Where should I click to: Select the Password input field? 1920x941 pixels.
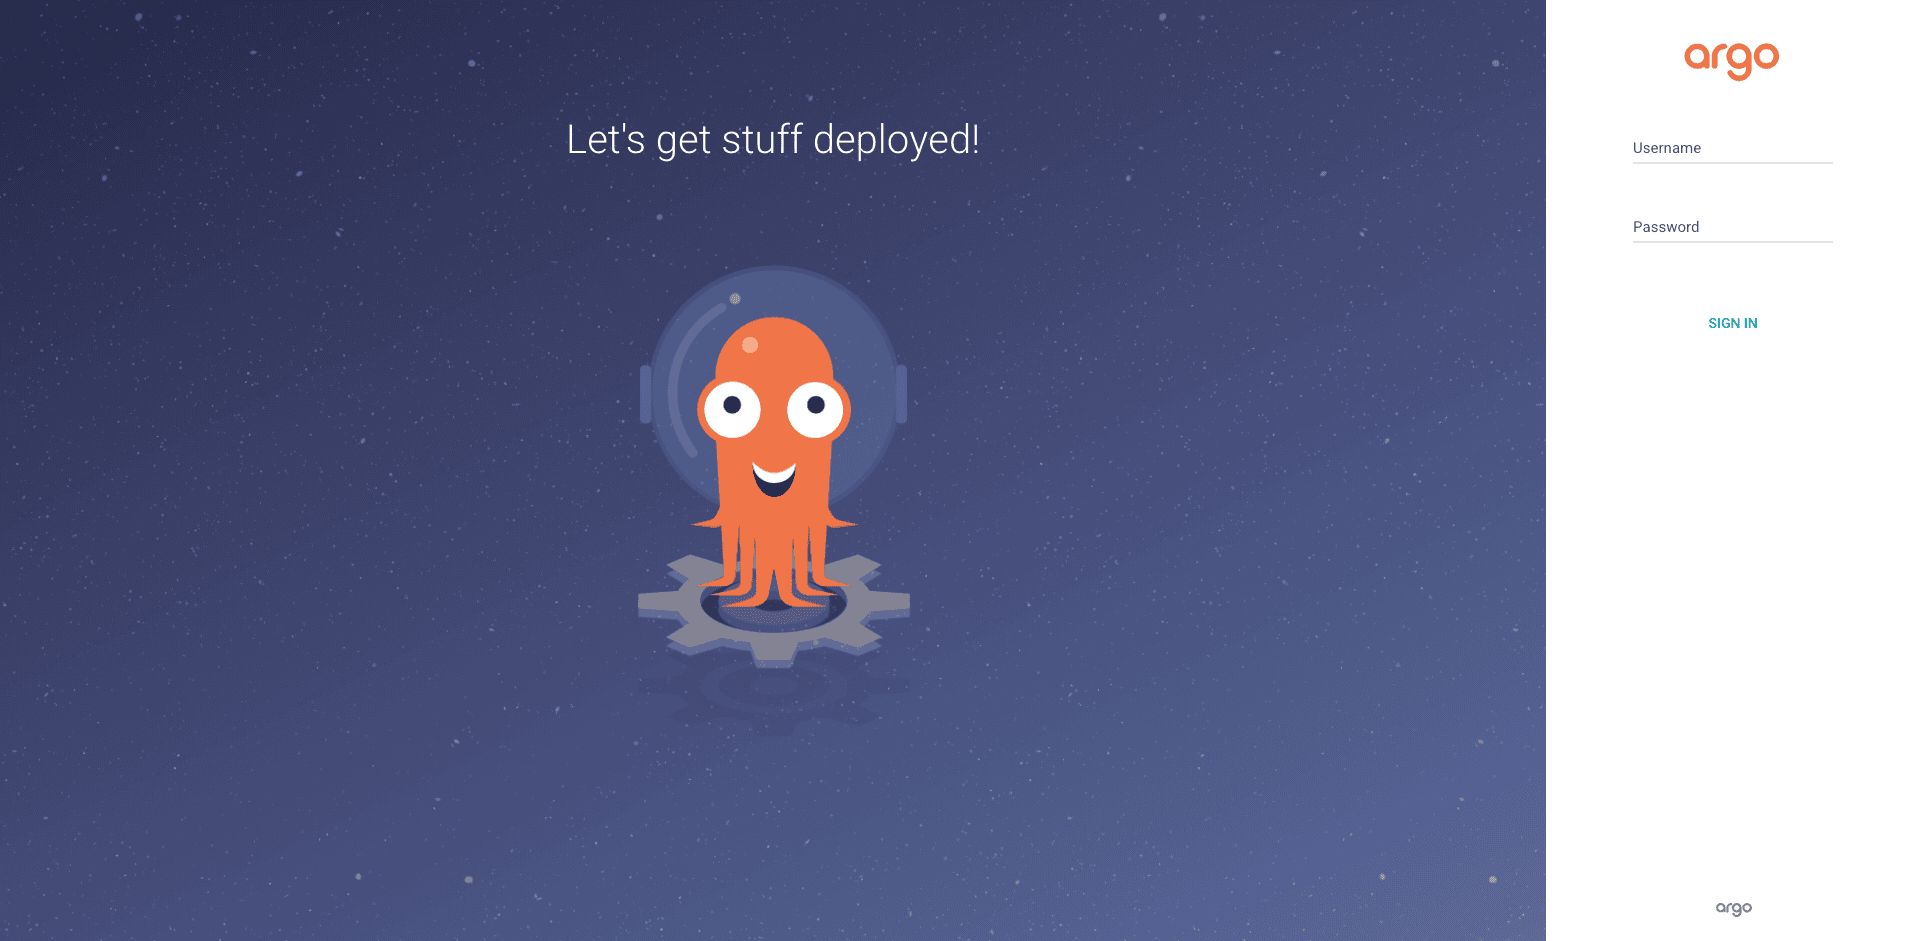pos(1732,227)
